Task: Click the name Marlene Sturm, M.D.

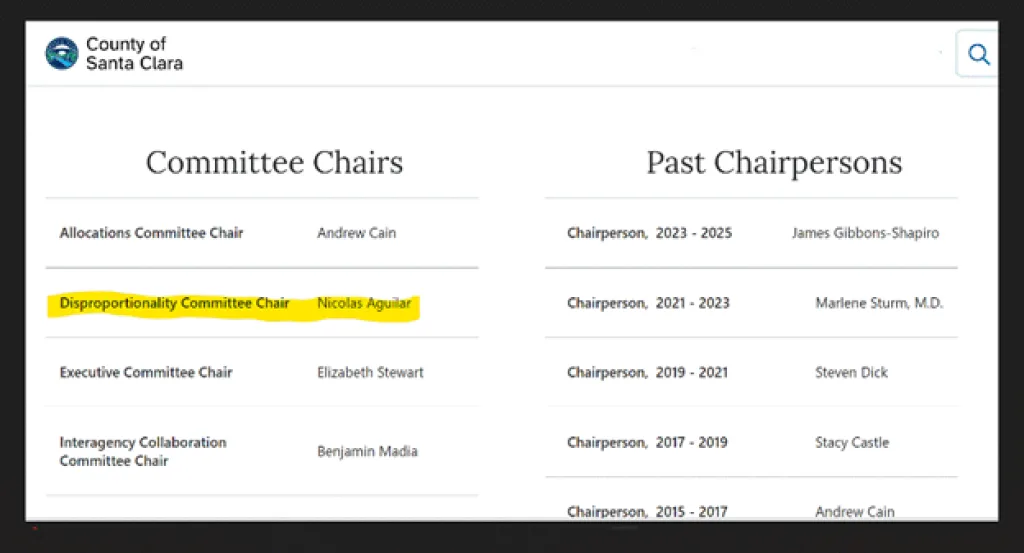Action: click(879, 303)
